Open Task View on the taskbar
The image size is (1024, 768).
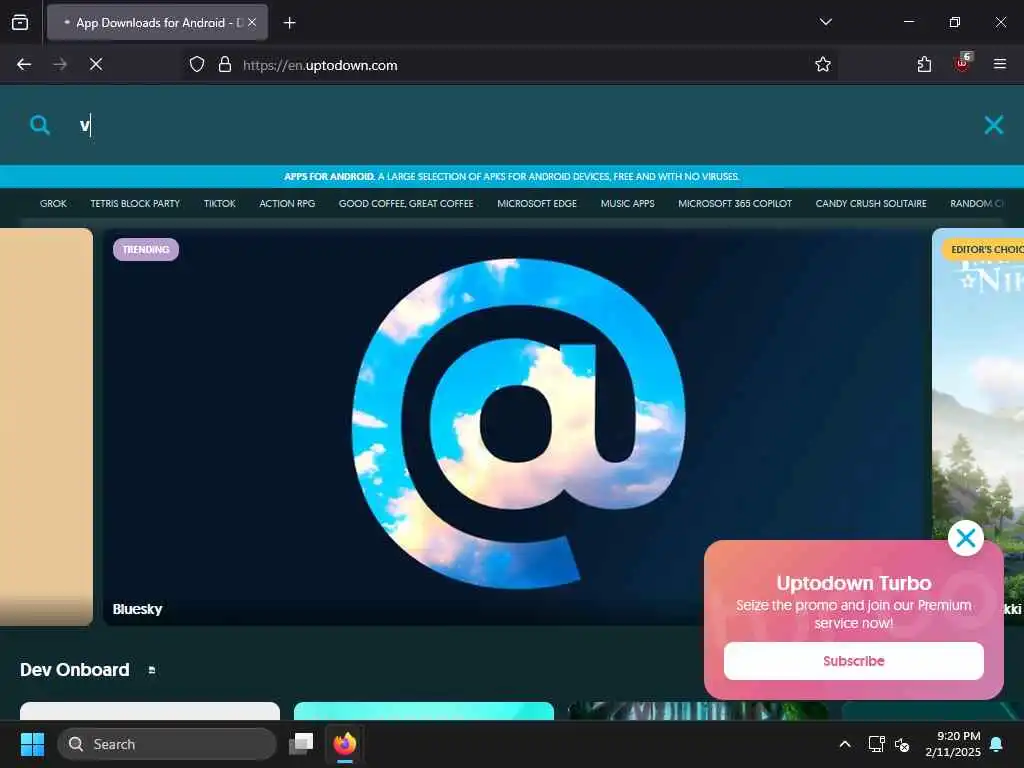tap(302, 744)
